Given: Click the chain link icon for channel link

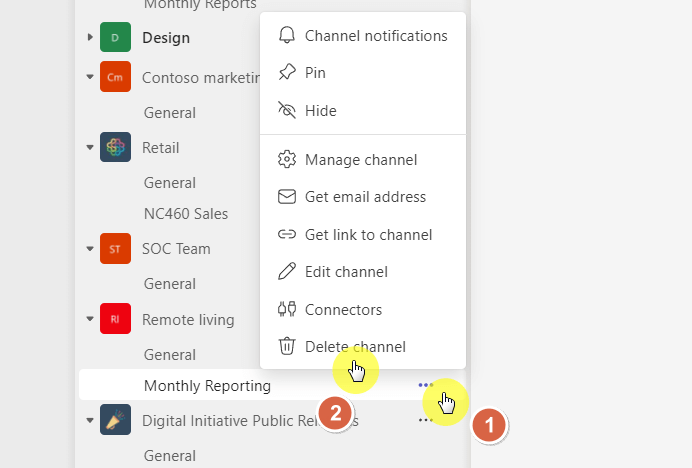Looking at the screenshot, I should (287, 234).
